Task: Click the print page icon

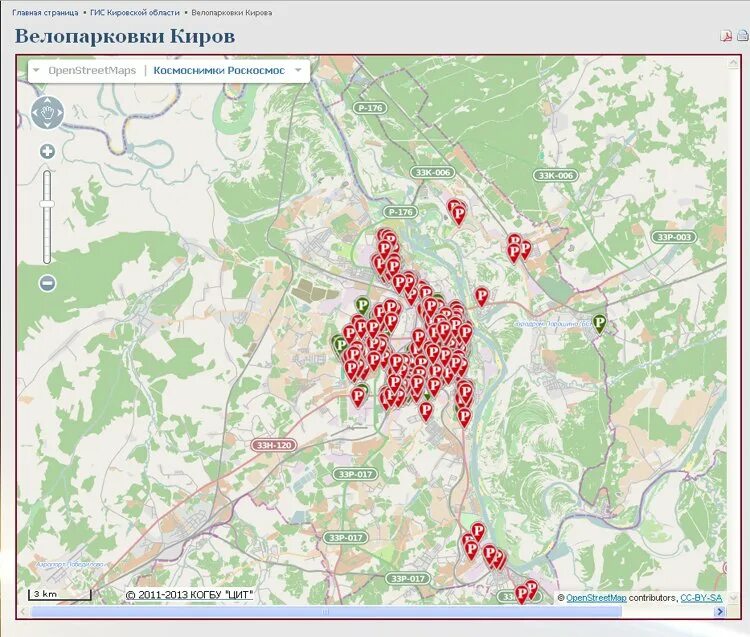Action: 742,35
